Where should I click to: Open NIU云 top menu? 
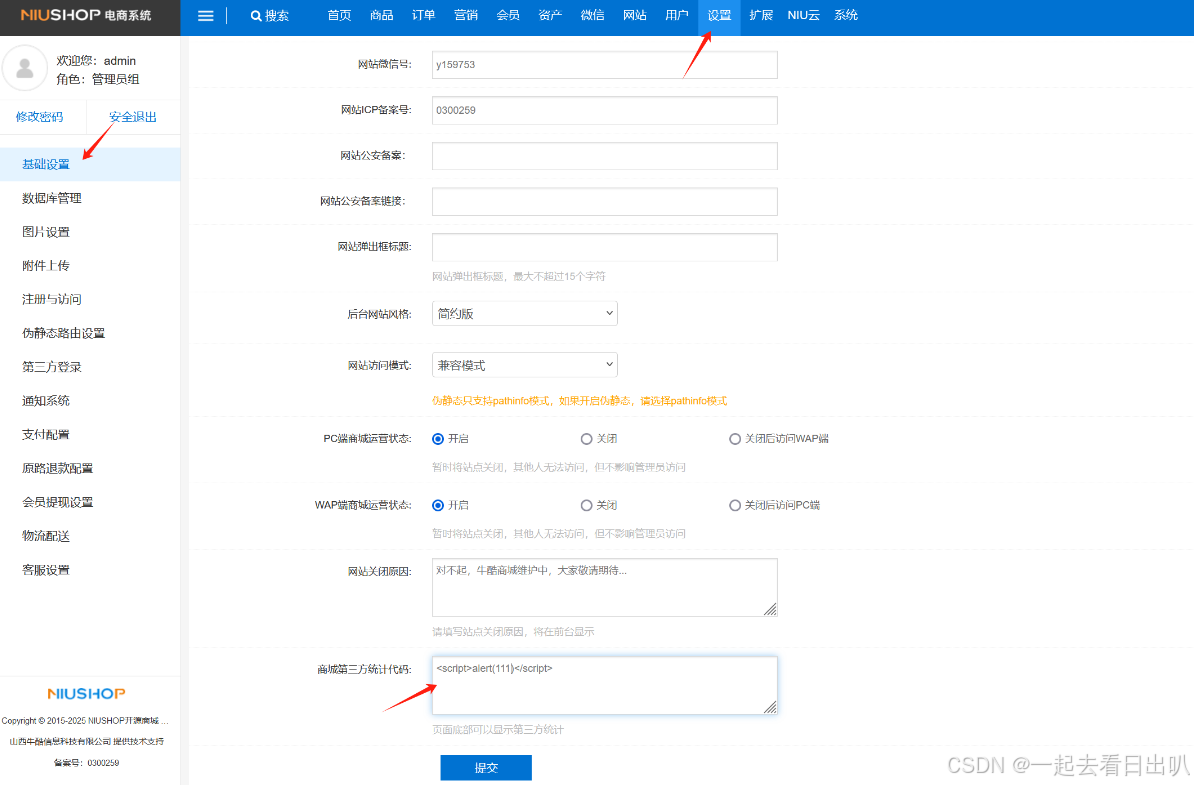[803, 15]
